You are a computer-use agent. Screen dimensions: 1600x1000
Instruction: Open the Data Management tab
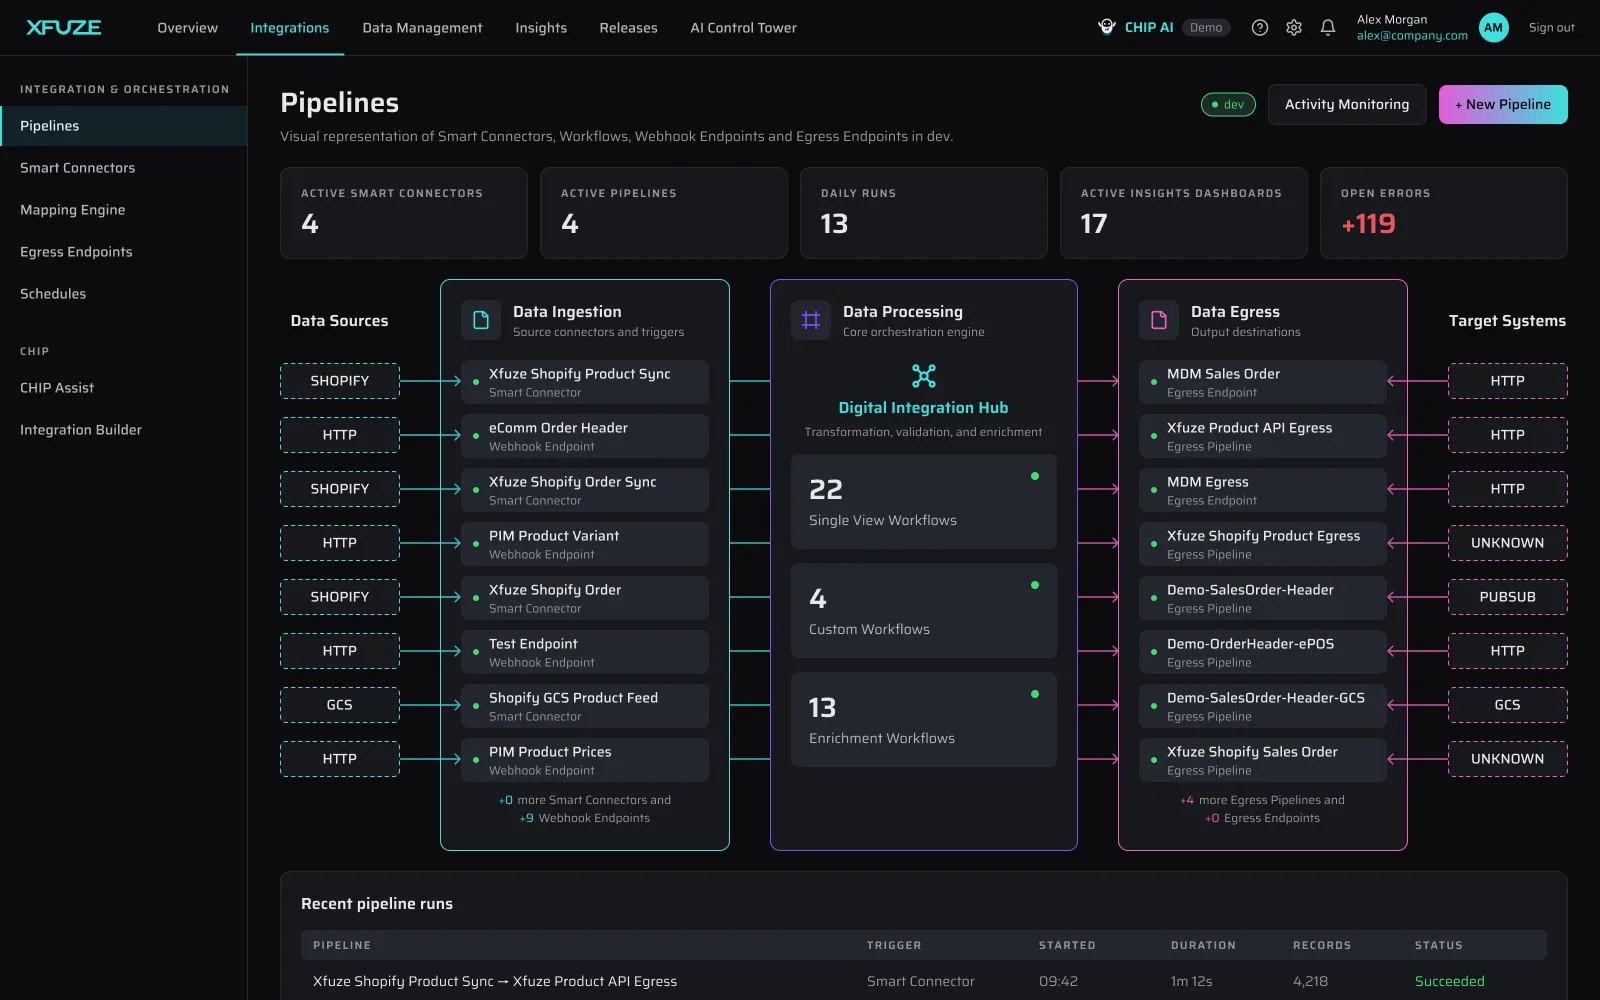[422, 28]
